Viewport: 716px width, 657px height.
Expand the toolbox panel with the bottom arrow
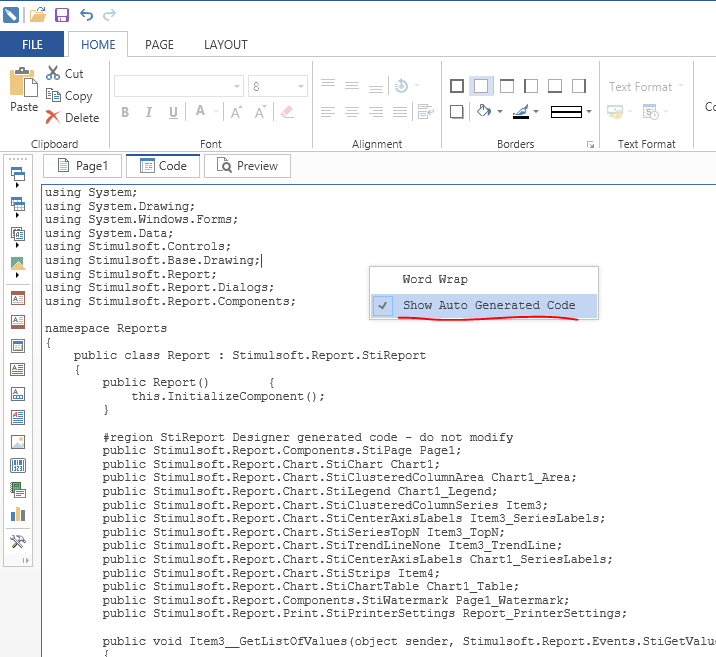[26, 560]
